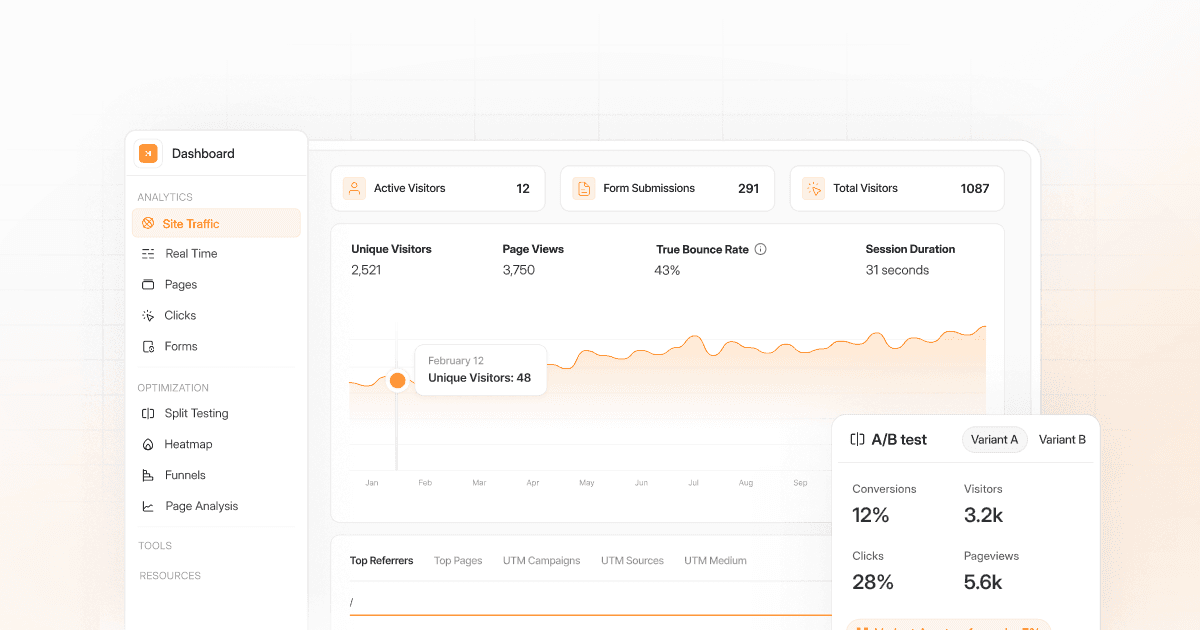Viewport: 1200px width, 630px height.
Task: Click the Funnels sidebar icon
Action: click(x=148, y=475)
